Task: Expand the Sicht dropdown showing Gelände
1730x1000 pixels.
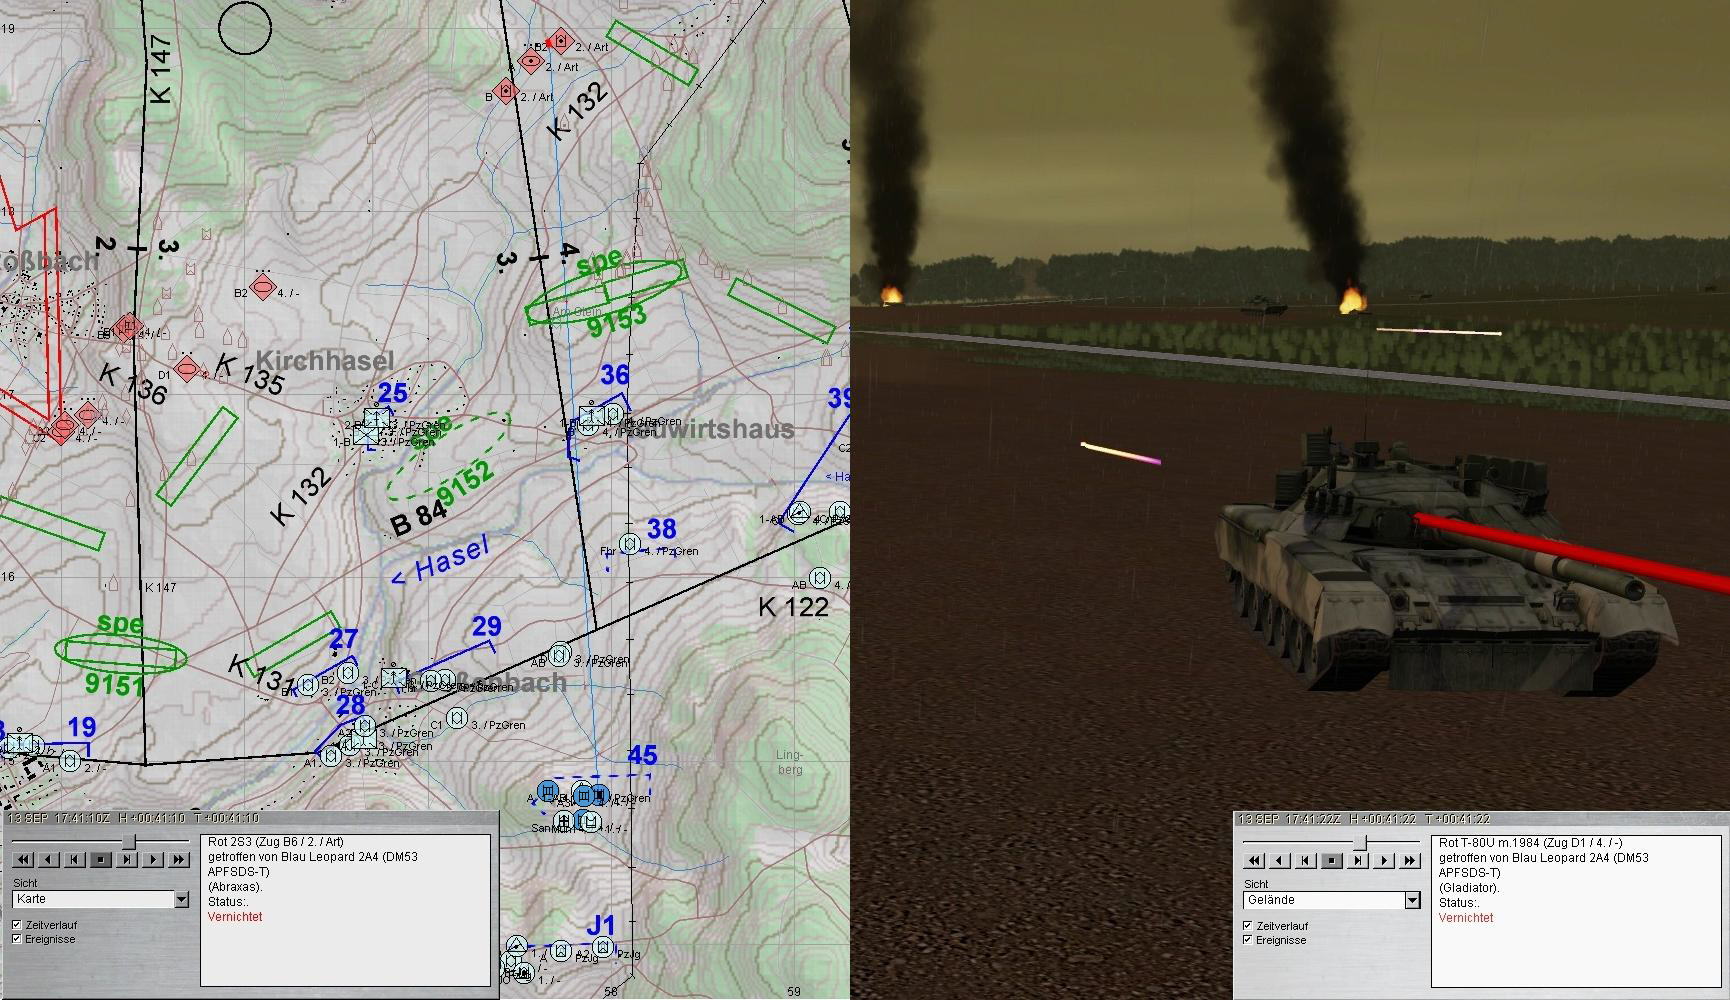Action: [x=1411, y=901]
